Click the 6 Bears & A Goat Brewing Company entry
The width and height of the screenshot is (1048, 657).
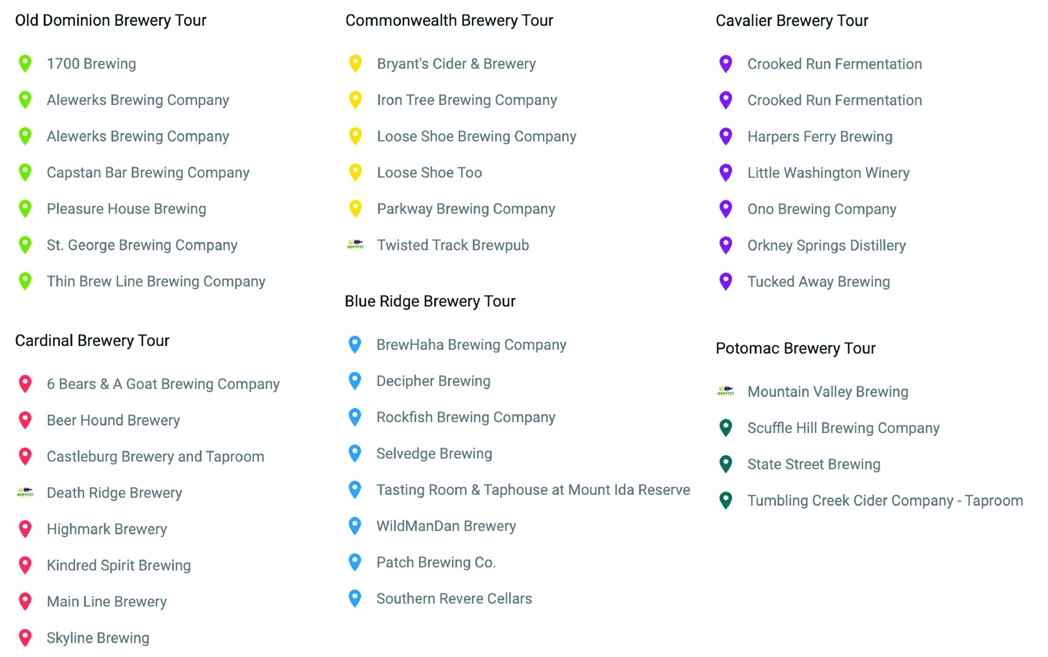click(163, 384)
